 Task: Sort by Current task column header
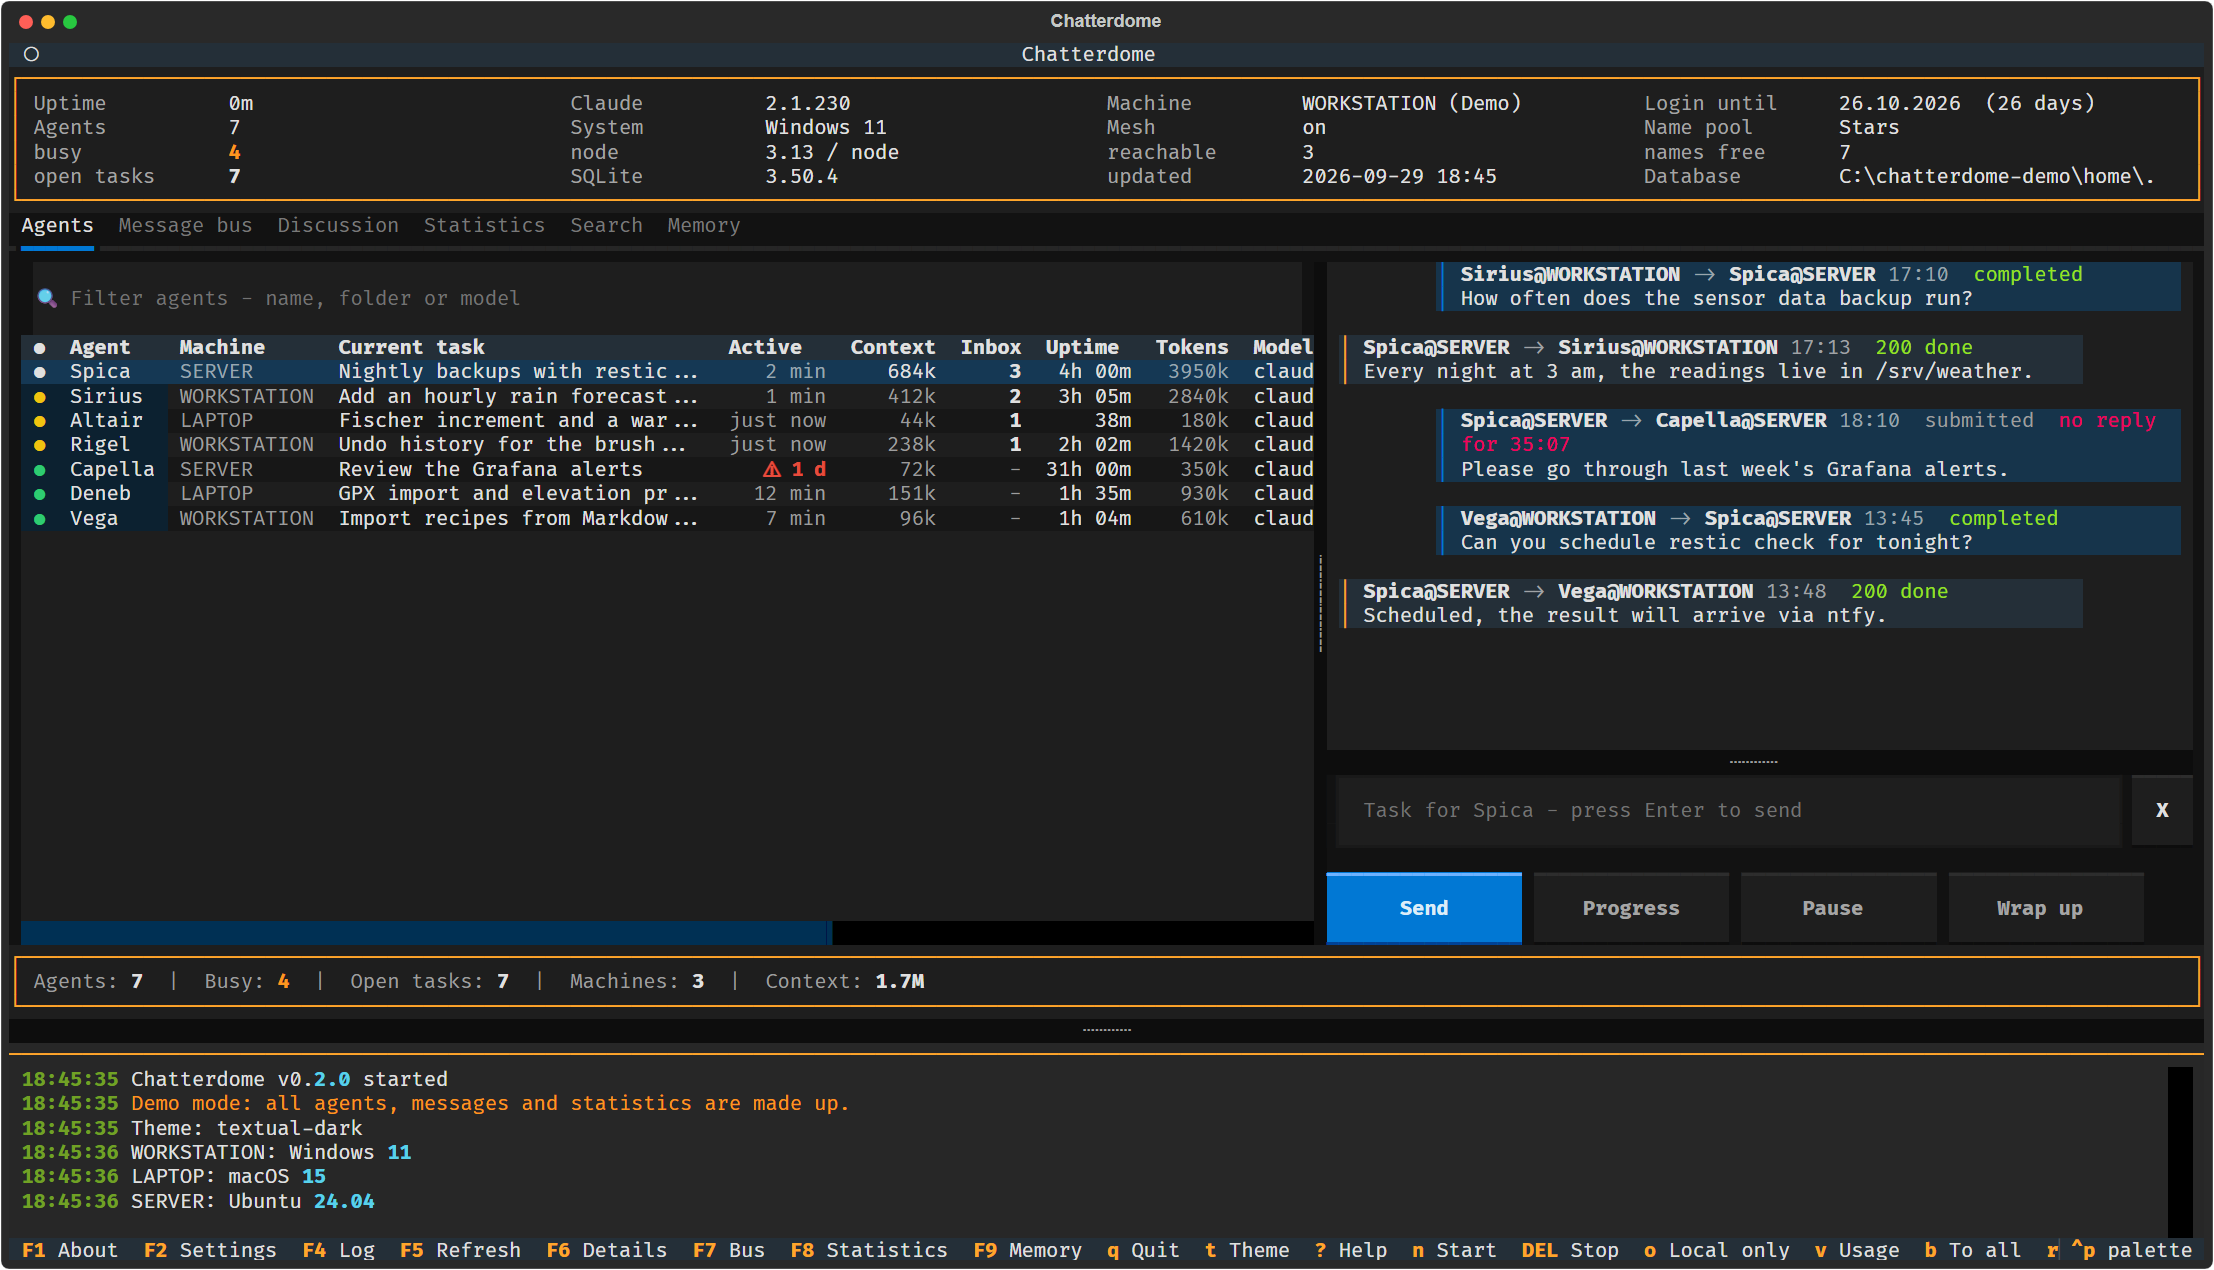[411, 347]
